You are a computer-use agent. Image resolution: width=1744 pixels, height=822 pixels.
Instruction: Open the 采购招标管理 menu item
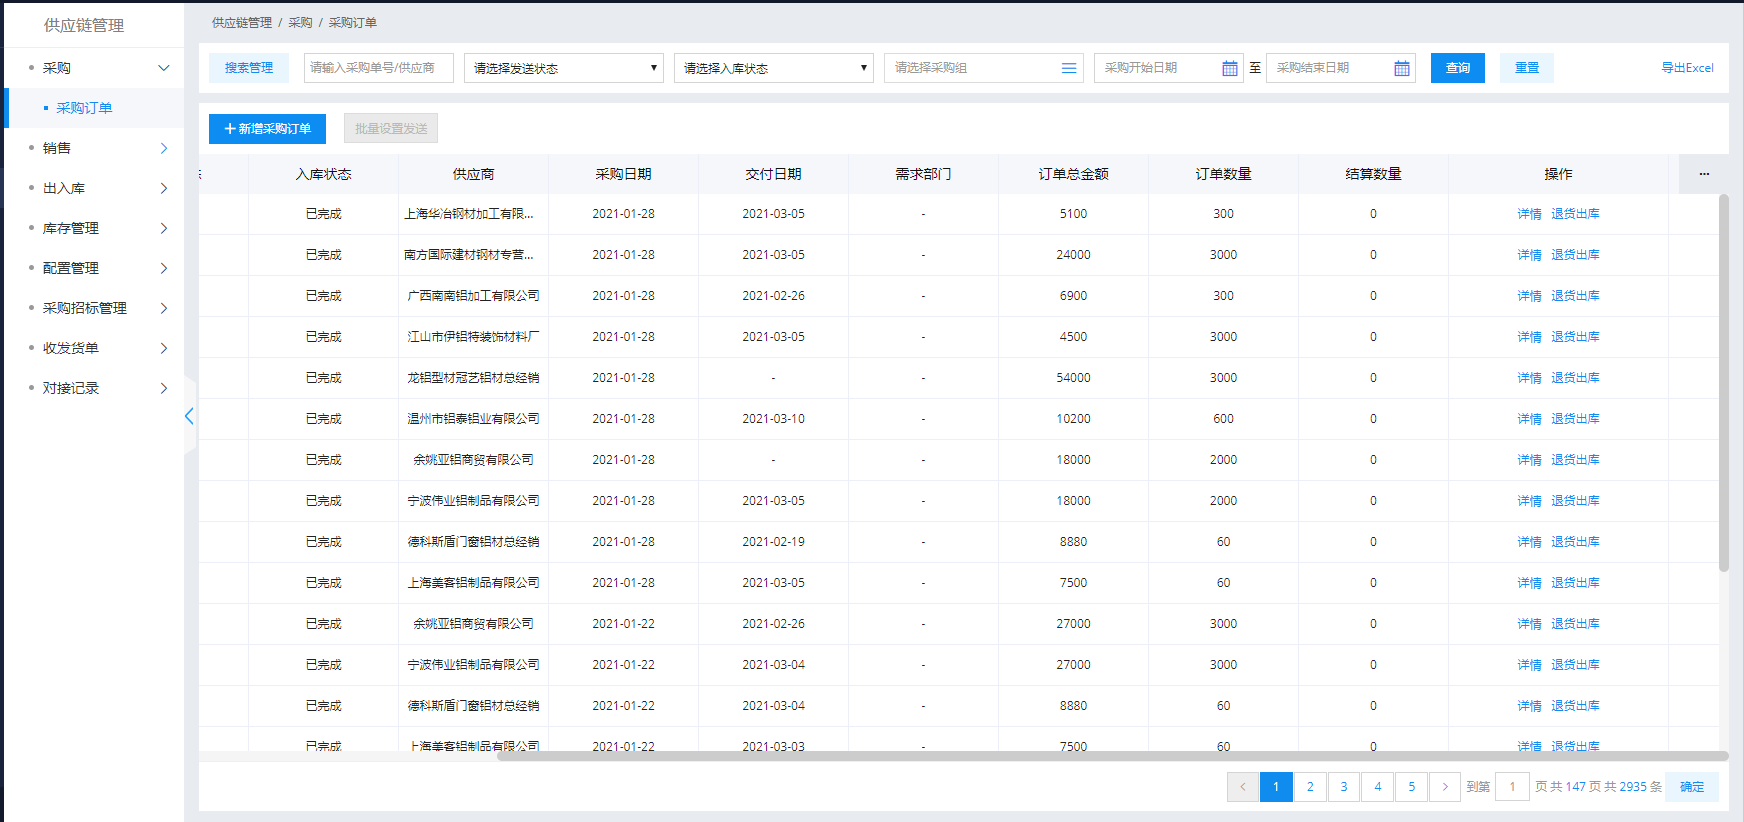(98, 308)
